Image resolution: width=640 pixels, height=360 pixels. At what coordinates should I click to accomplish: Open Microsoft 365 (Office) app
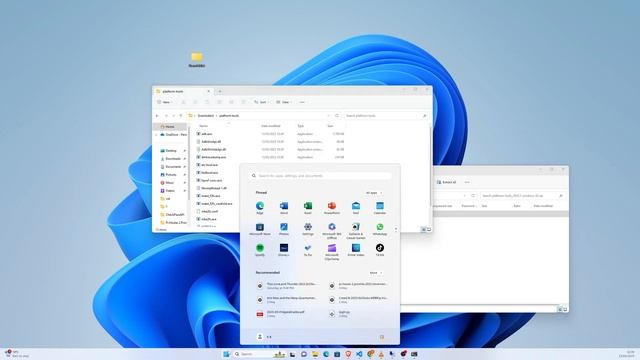[332, 231]
